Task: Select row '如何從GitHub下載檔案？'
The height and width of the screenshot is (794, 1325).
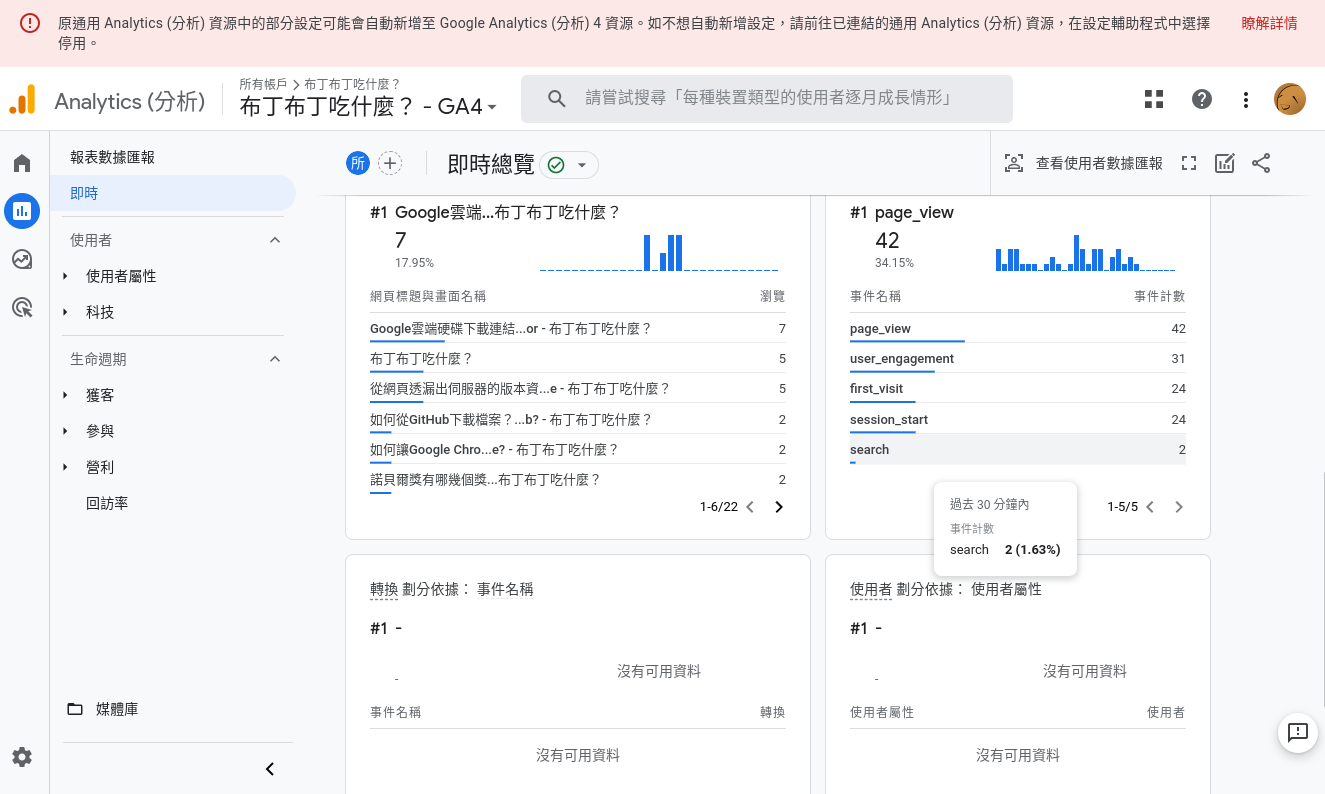Action: 578,420
